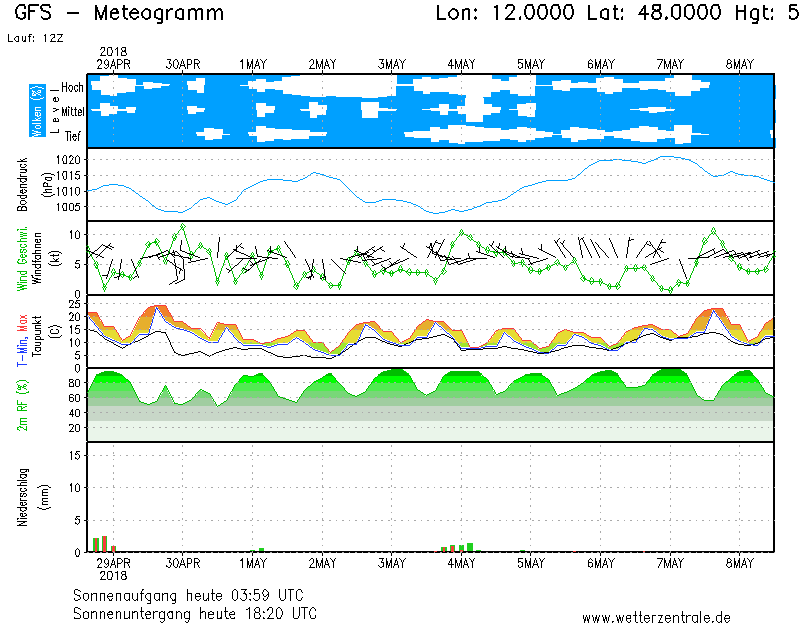Viewport: 800px width, 625px height.
Task: Select the 40 tick on humidity axis
Action: 74,413
